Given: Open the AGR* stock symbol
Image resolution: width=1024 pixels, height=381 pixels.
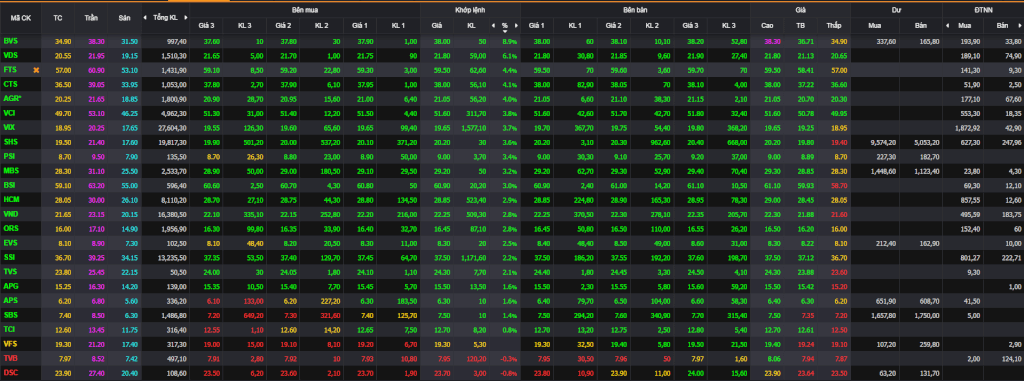Looking at the screenshot, I should click(12, 98).
